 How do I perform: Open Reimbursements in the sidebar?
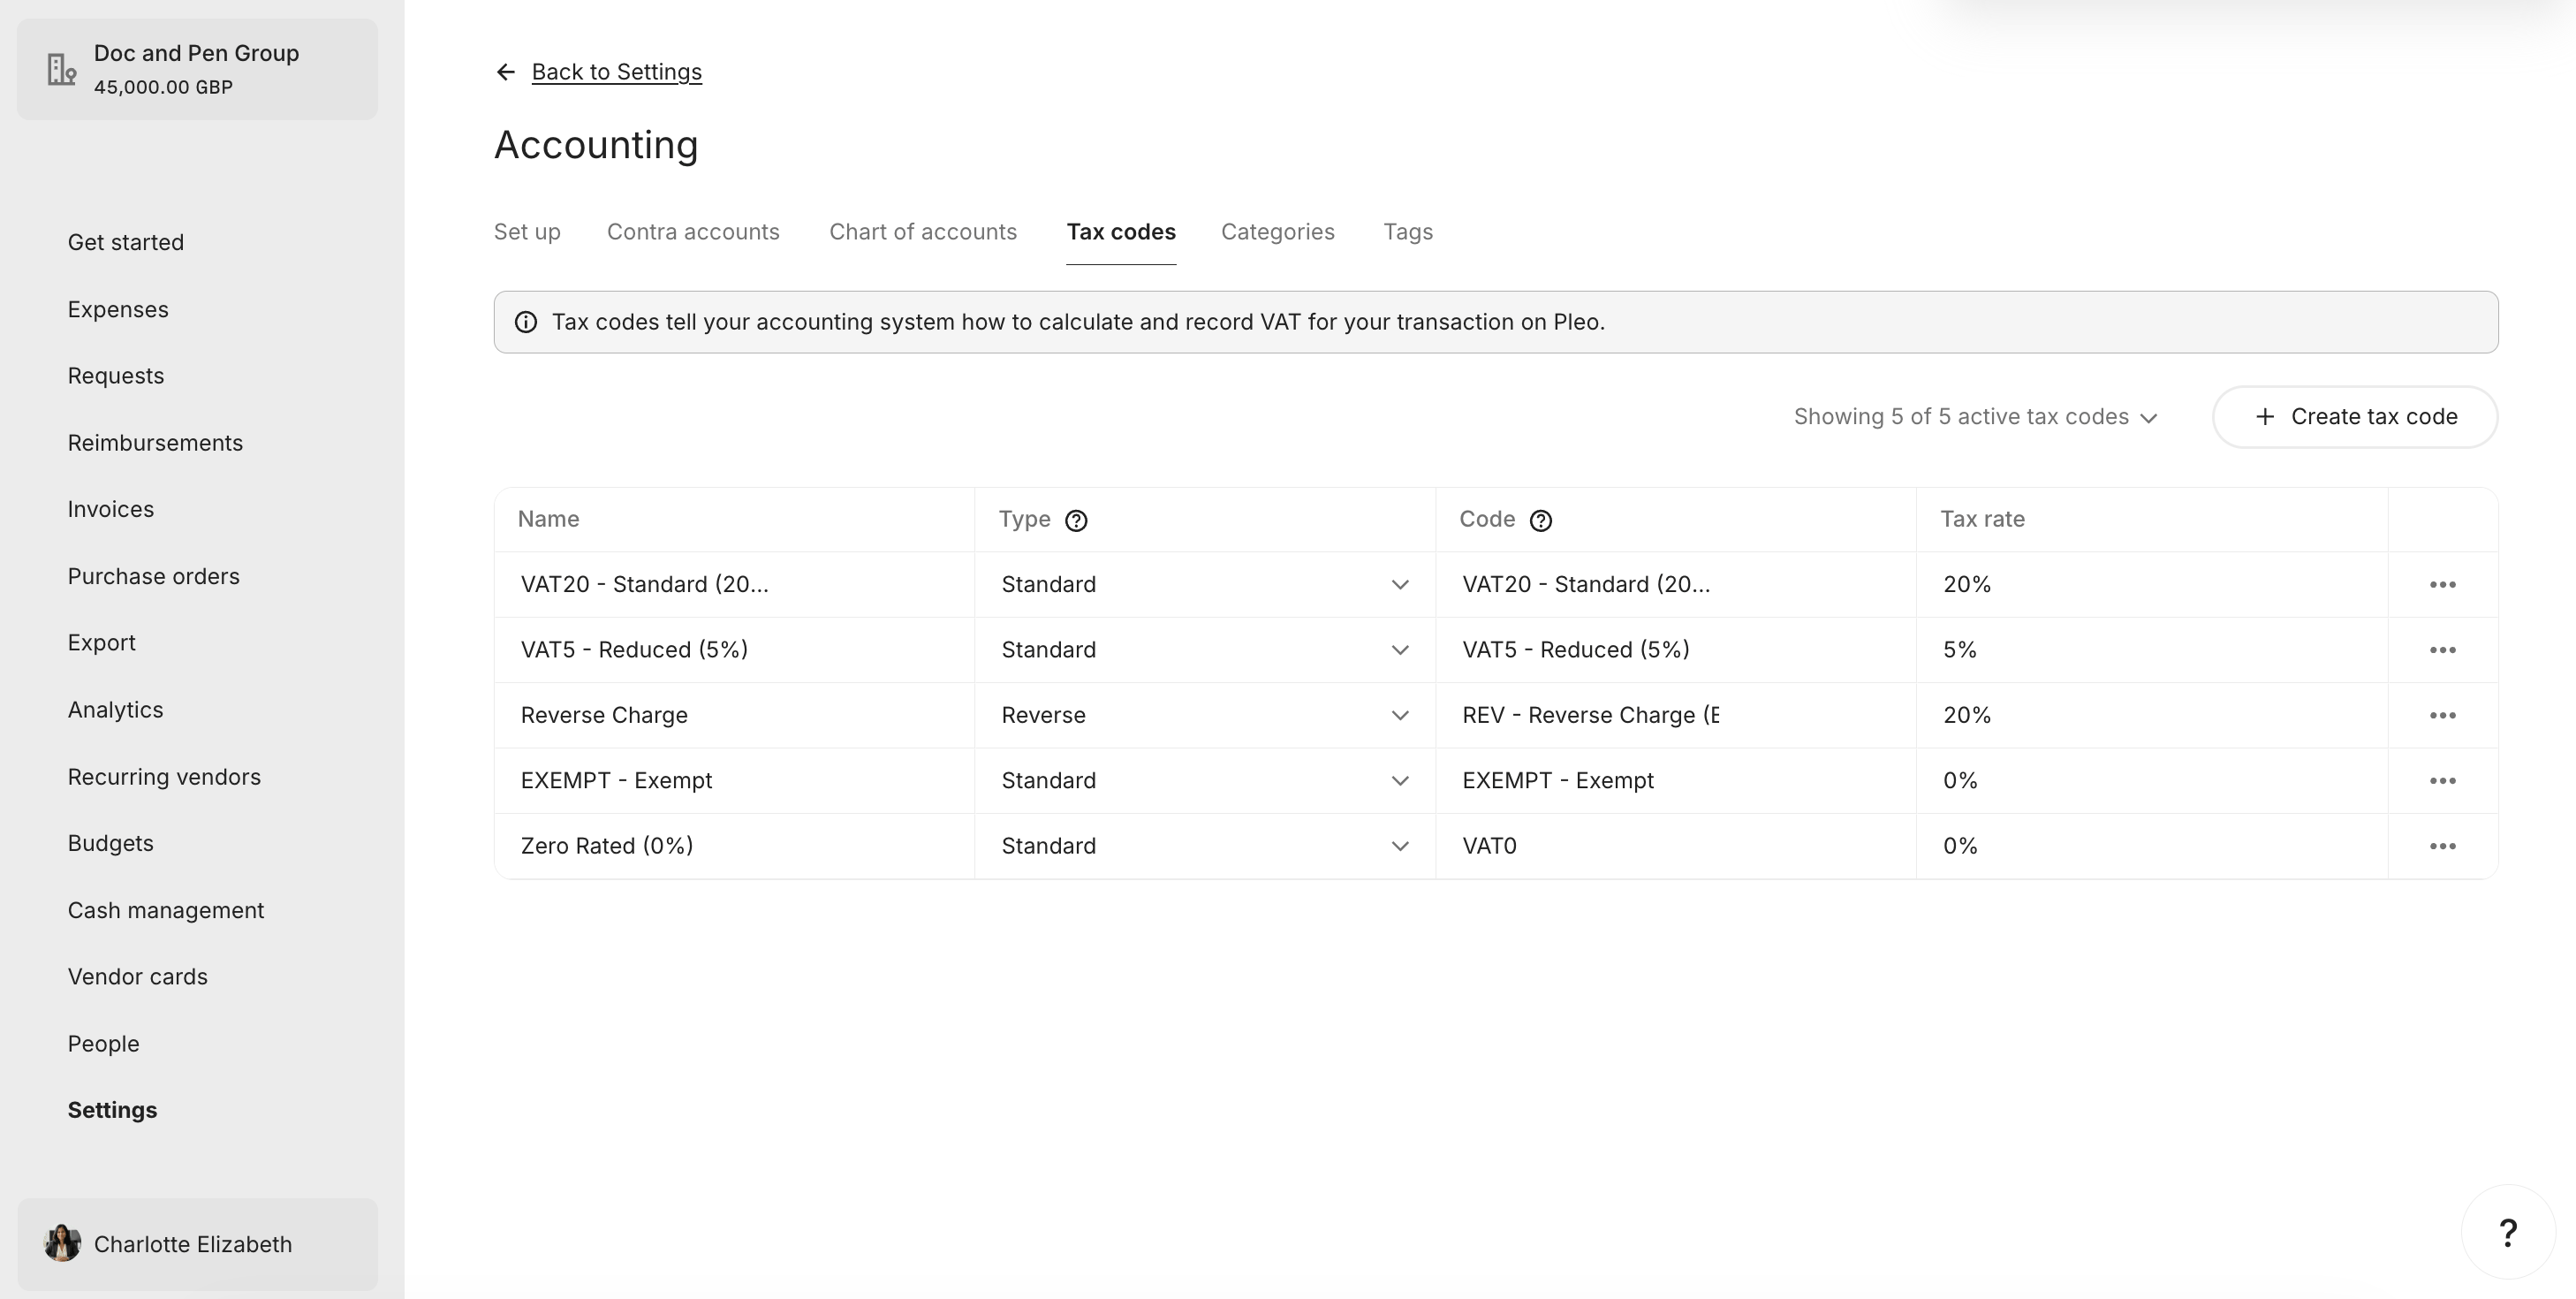click(155, 443)
